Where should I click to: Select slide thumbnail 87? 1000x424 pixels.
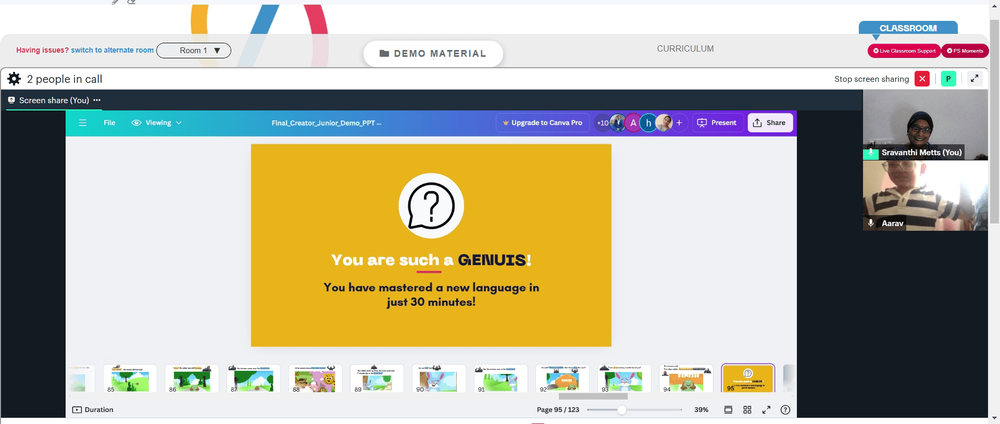pos(254,378)
